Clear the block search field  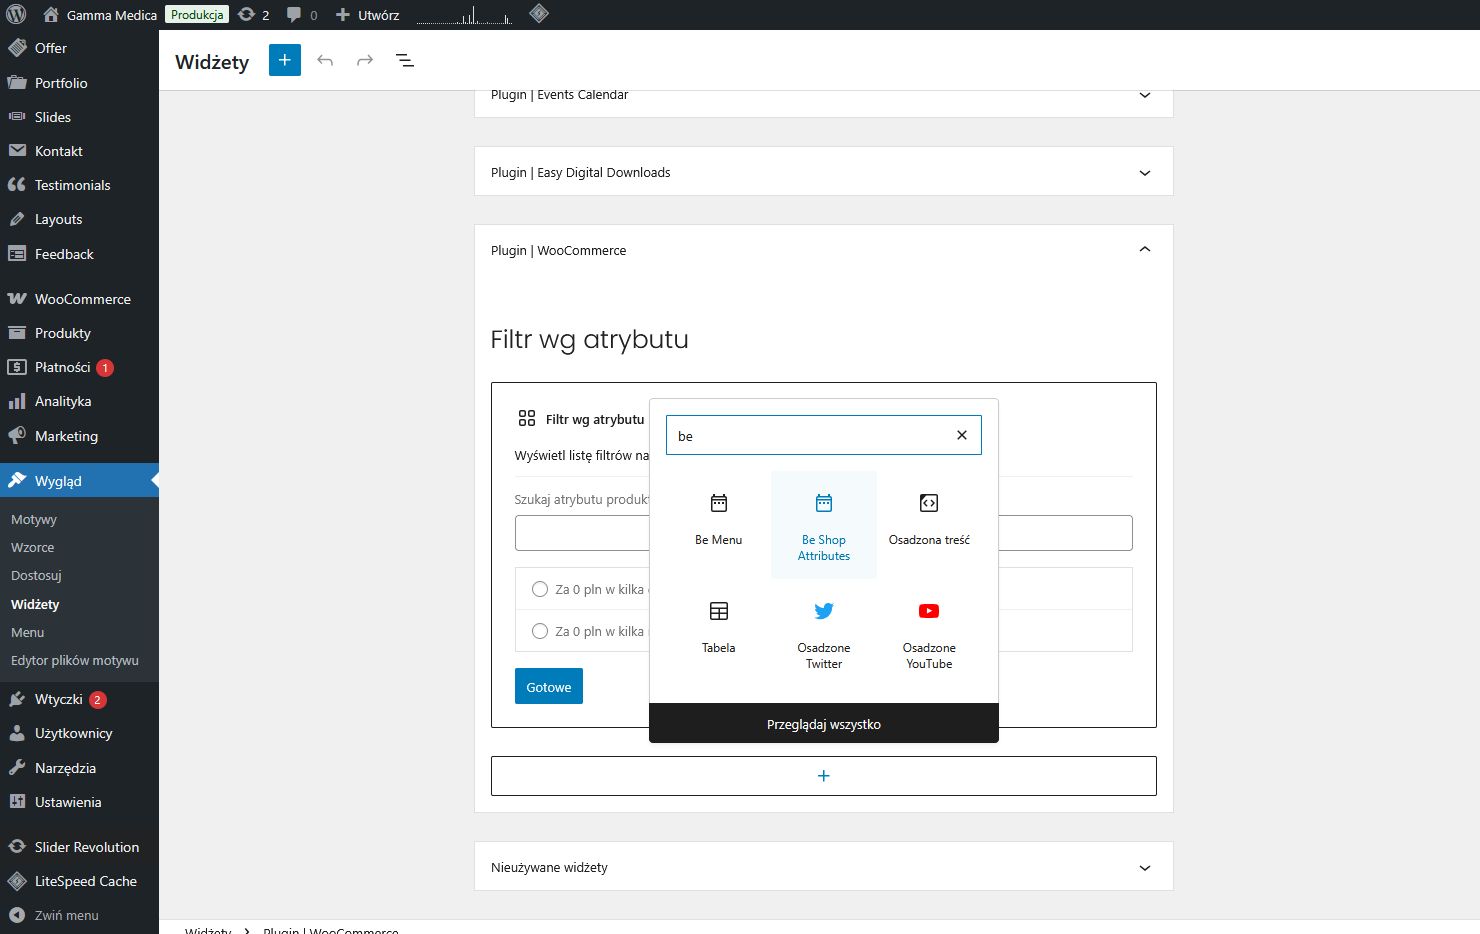(x=961, y=435)
